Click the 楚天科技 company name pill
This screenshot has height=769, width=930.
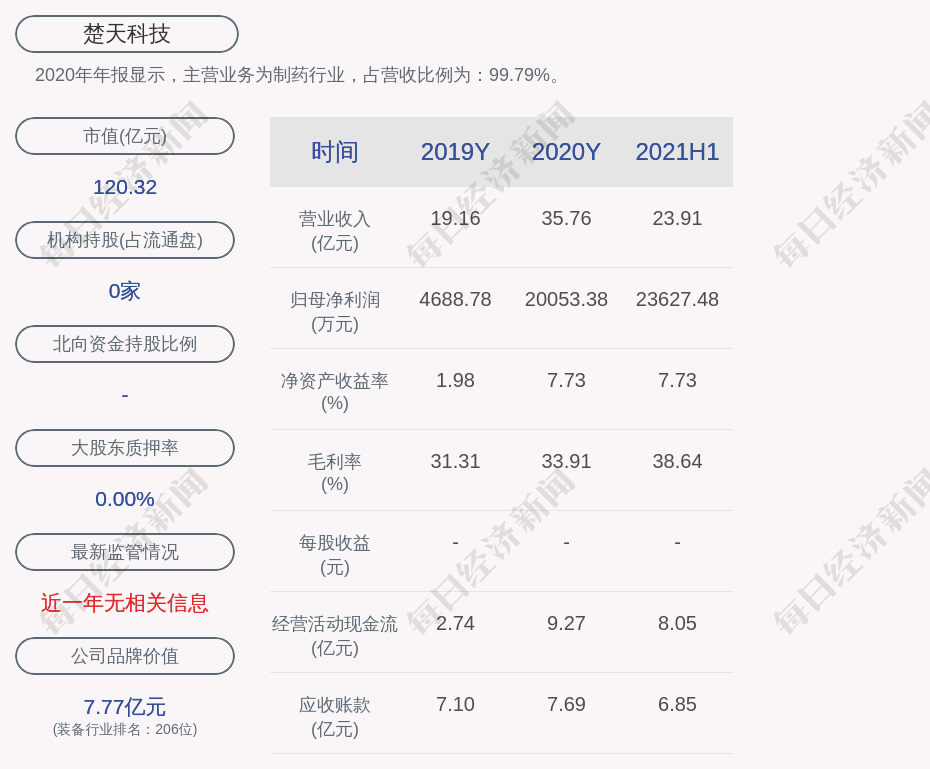click(x=127, y=34)
